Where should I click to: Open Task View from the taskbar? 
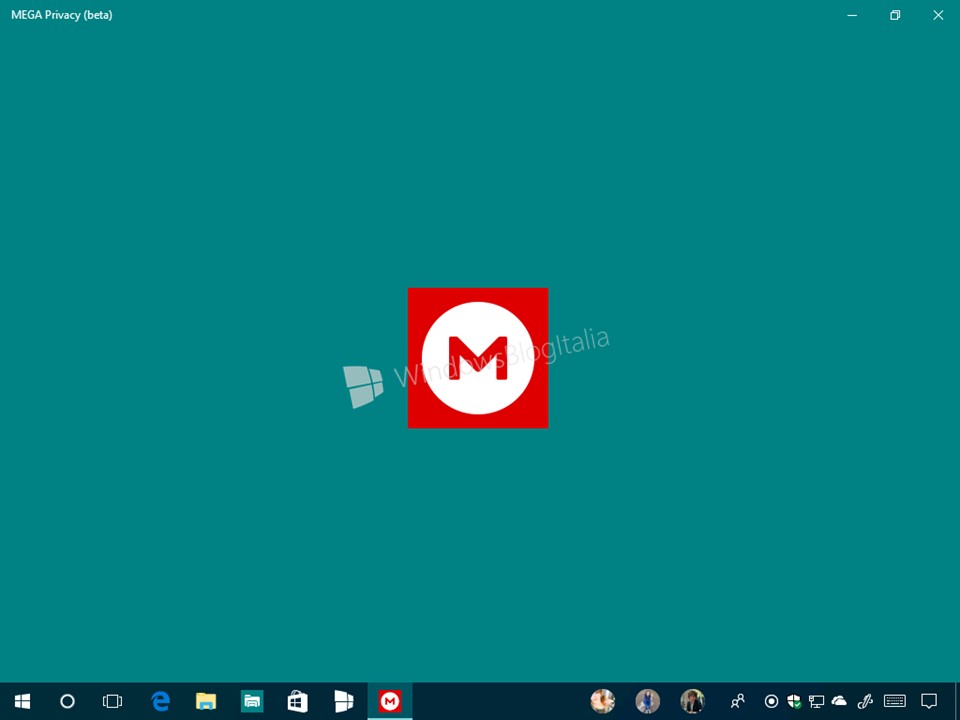click(x=113, y=701)
